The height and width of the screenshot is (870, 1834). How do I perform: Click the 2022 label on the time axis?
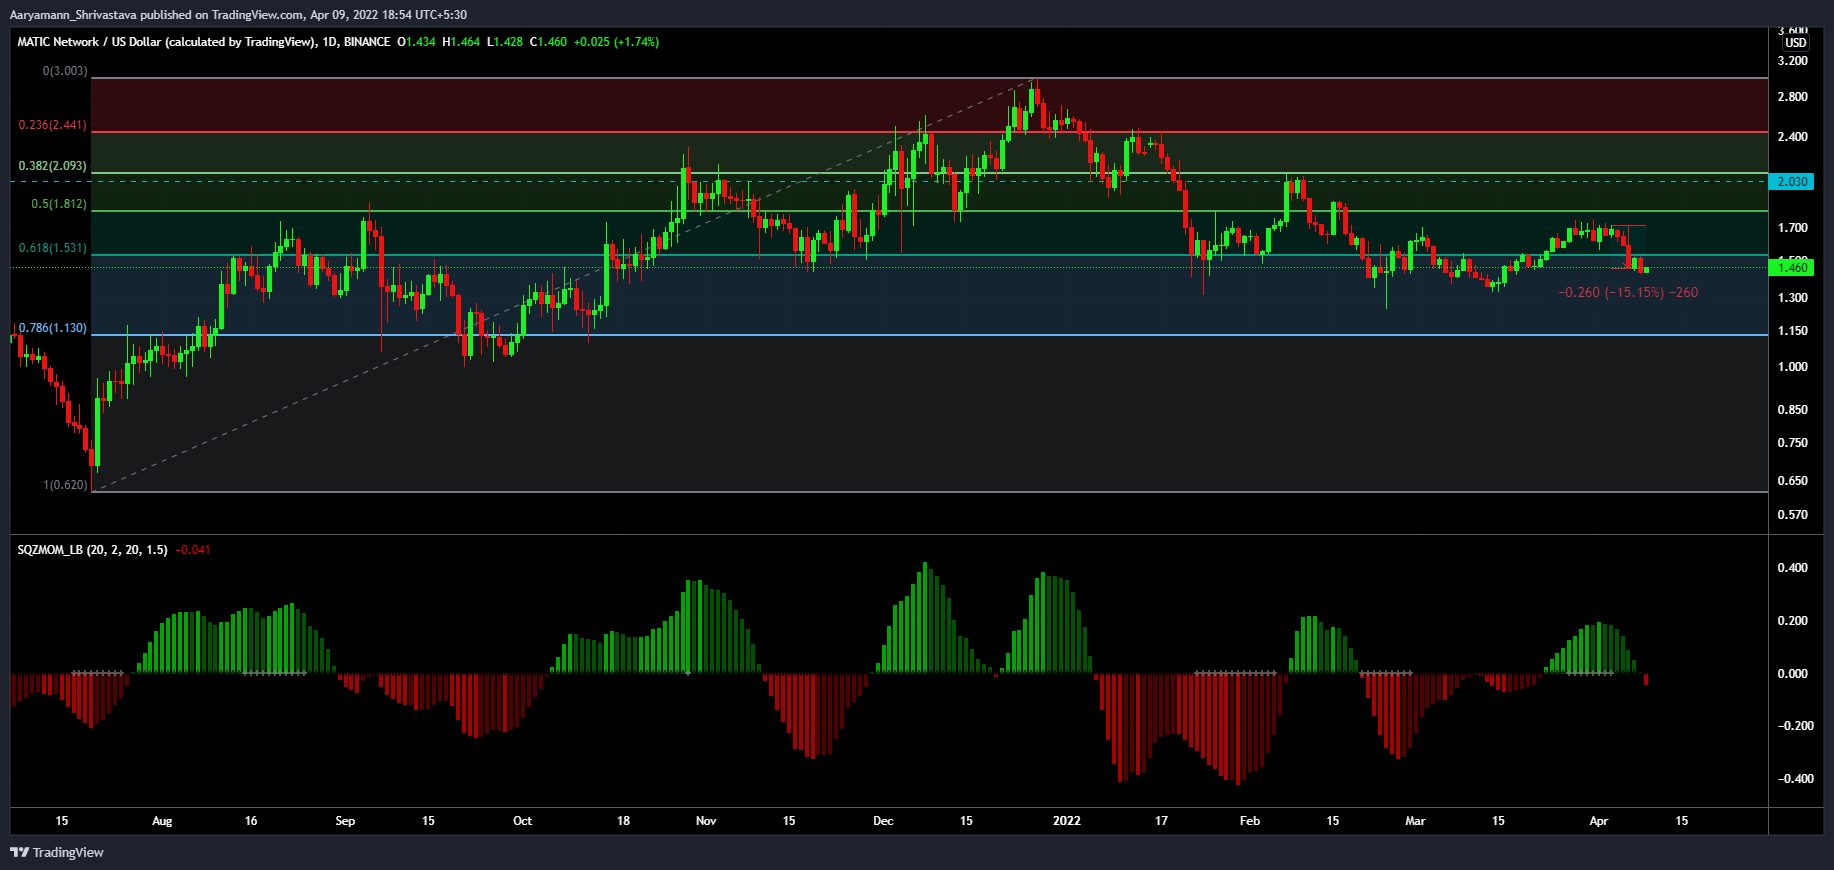(1067, 821)
